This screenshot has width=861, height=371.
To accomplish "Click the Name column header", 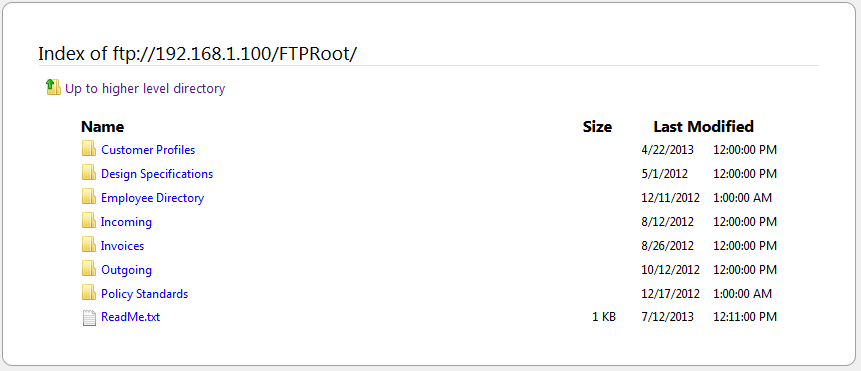I will pos(103,127).
